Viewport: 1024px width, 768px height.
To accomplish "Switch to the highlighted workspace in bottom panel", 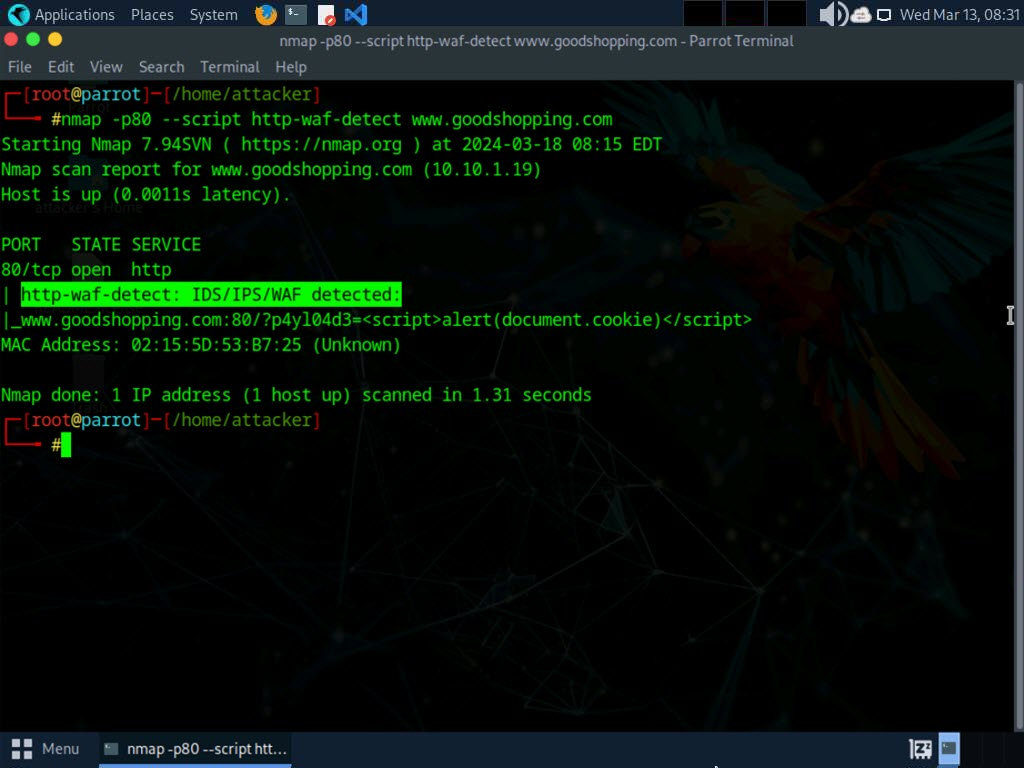I will point(949,748).
